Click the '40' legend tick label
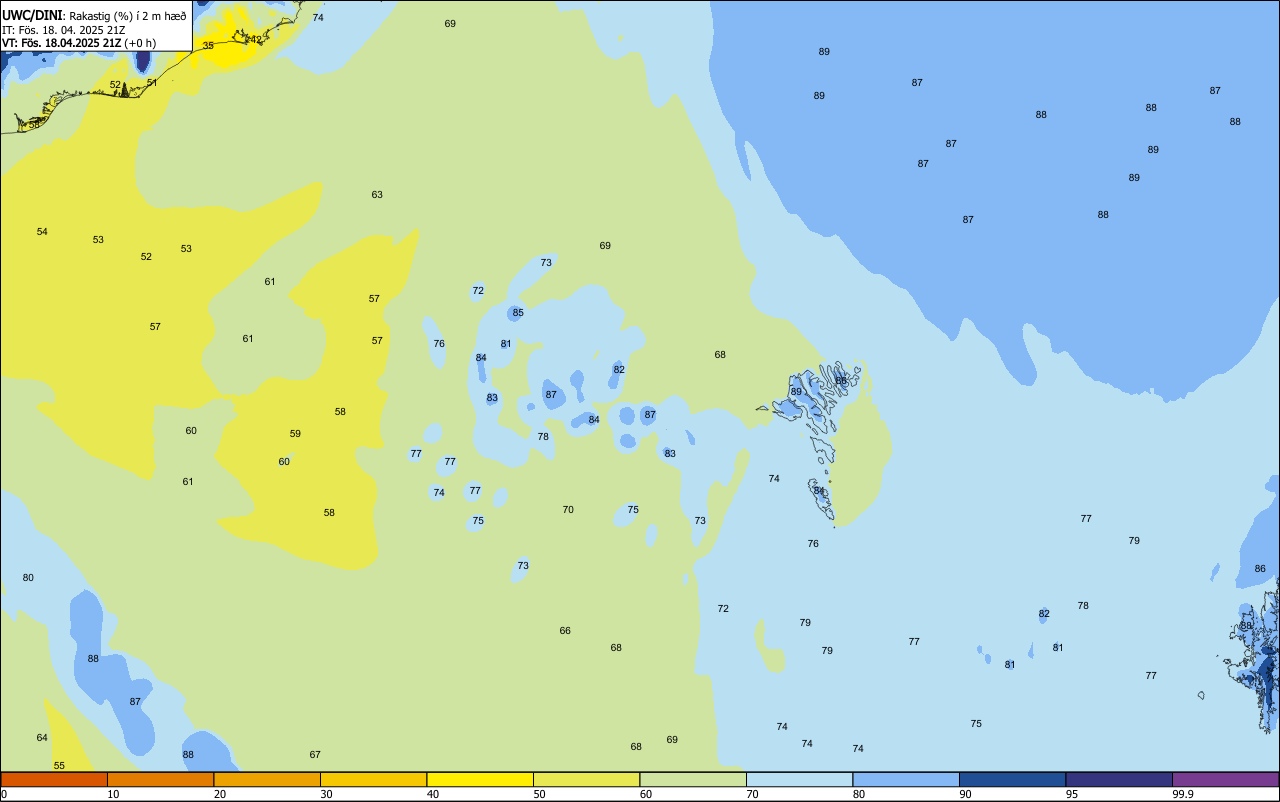This screenshot has width=1280, height=802. point(433,794)
